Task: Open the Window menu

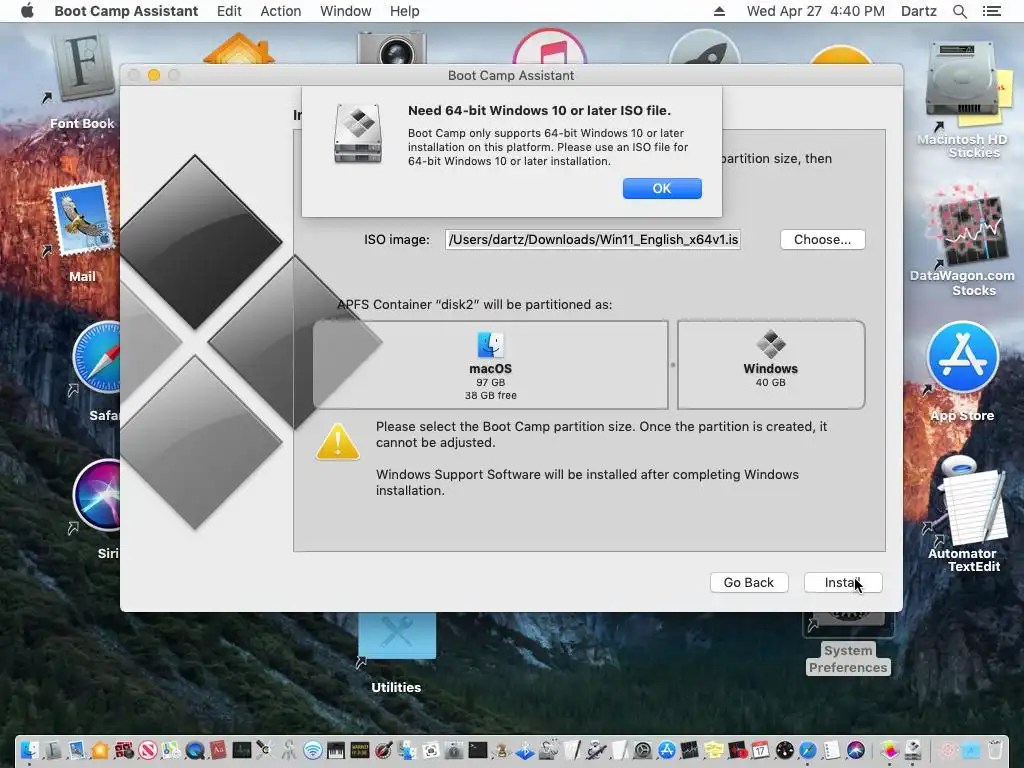Action: tap(345, 11)
